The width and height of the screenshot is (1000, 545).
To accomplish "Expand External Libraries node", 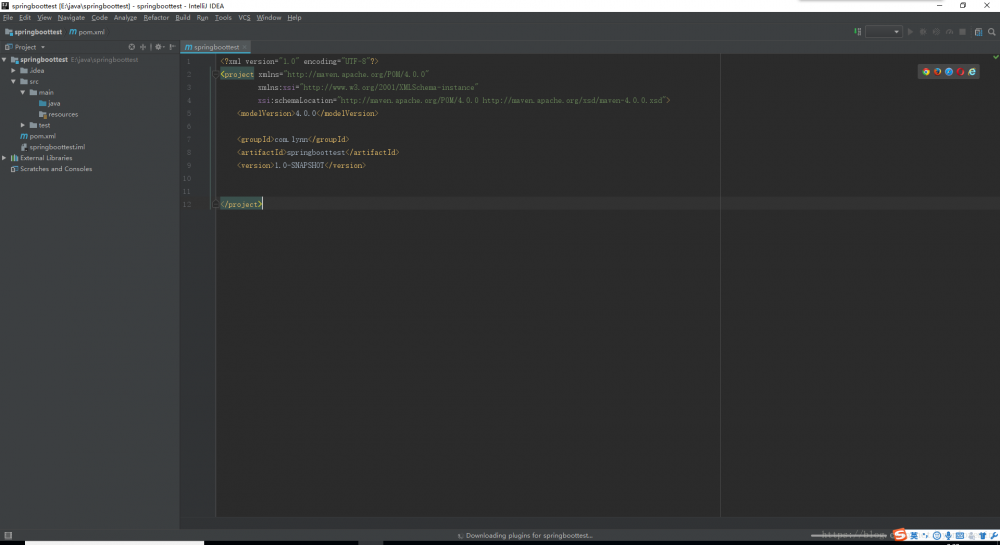I will (x=4, y=158).
